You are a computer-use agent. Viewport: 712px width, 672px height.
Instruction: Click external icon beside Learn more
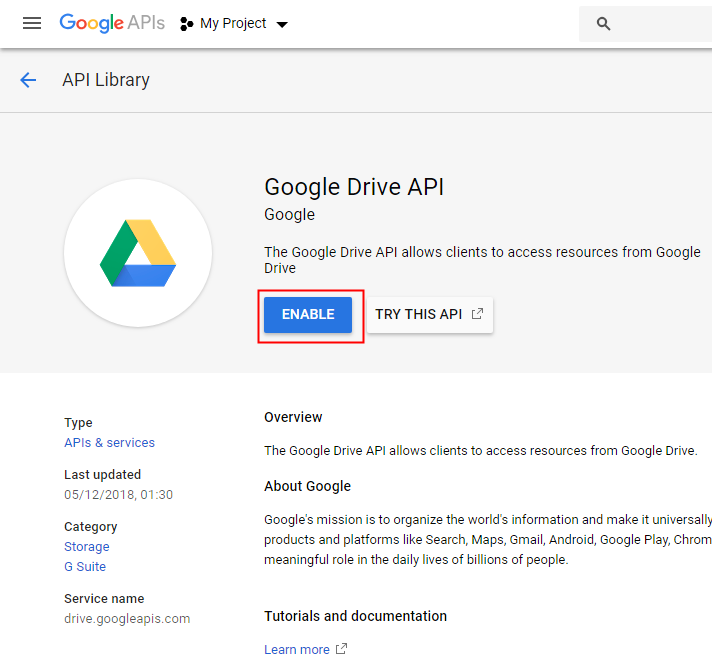341,649
